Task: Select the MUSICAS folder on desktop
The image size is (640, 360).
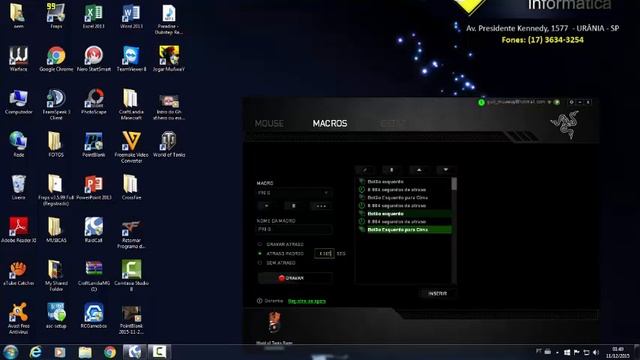Action: (56, 230)
